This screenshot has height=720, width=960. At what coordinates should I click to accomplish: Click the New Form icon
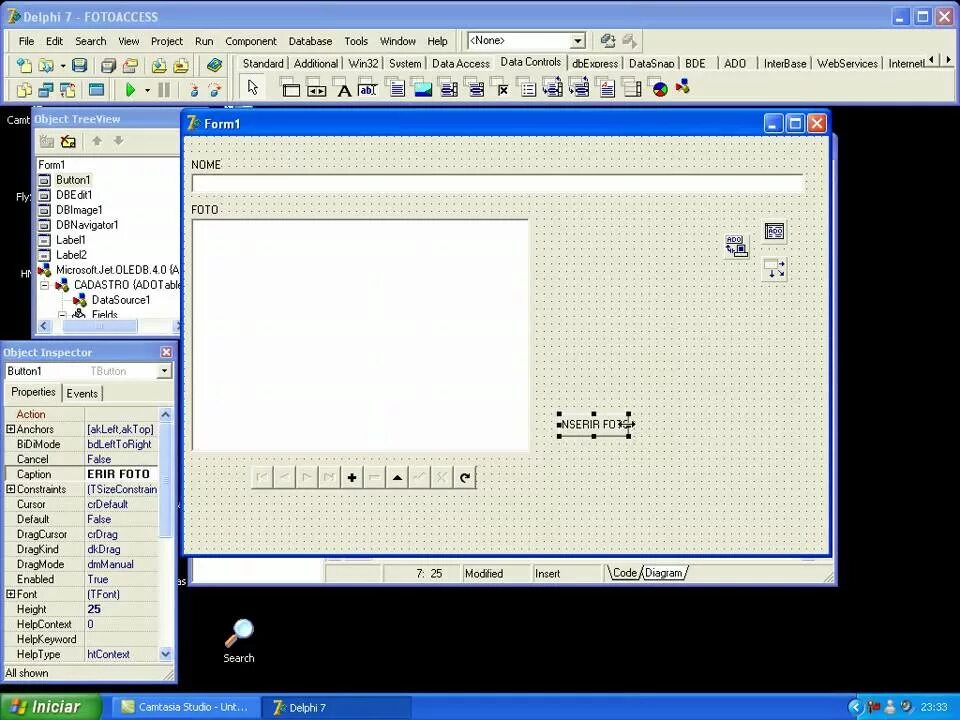[x=97, y=90]
